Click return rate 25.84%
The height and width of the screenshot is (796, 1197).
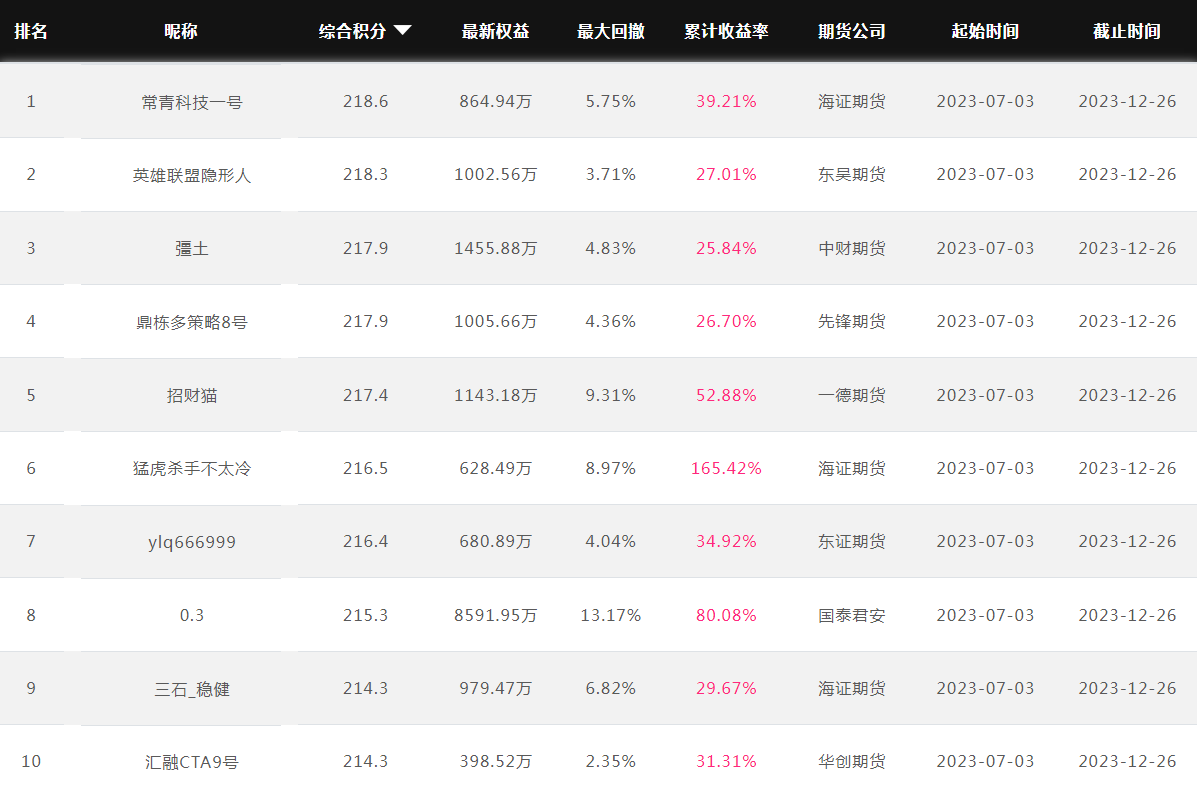click(726, 249)
